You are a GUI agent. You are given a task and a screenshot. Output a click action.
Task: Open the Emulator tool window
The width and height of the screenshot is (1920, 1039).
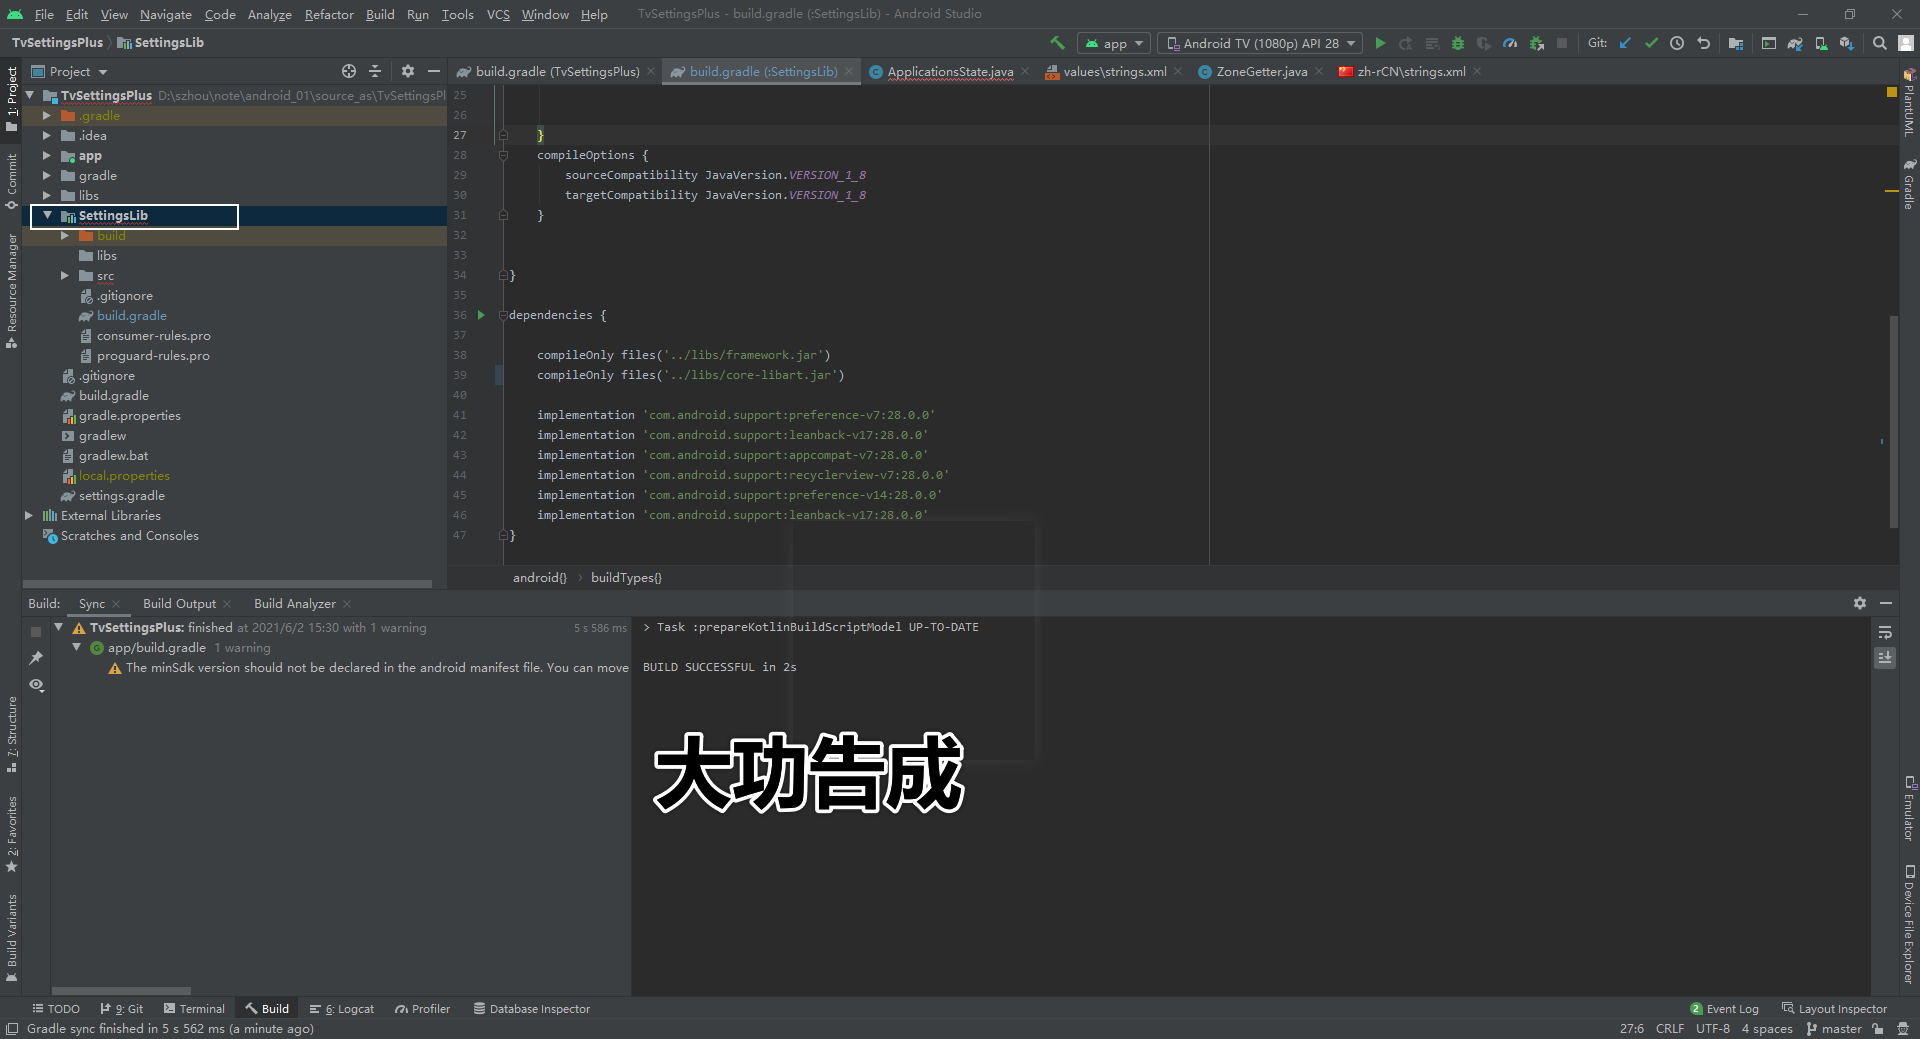pos(1909,808)
